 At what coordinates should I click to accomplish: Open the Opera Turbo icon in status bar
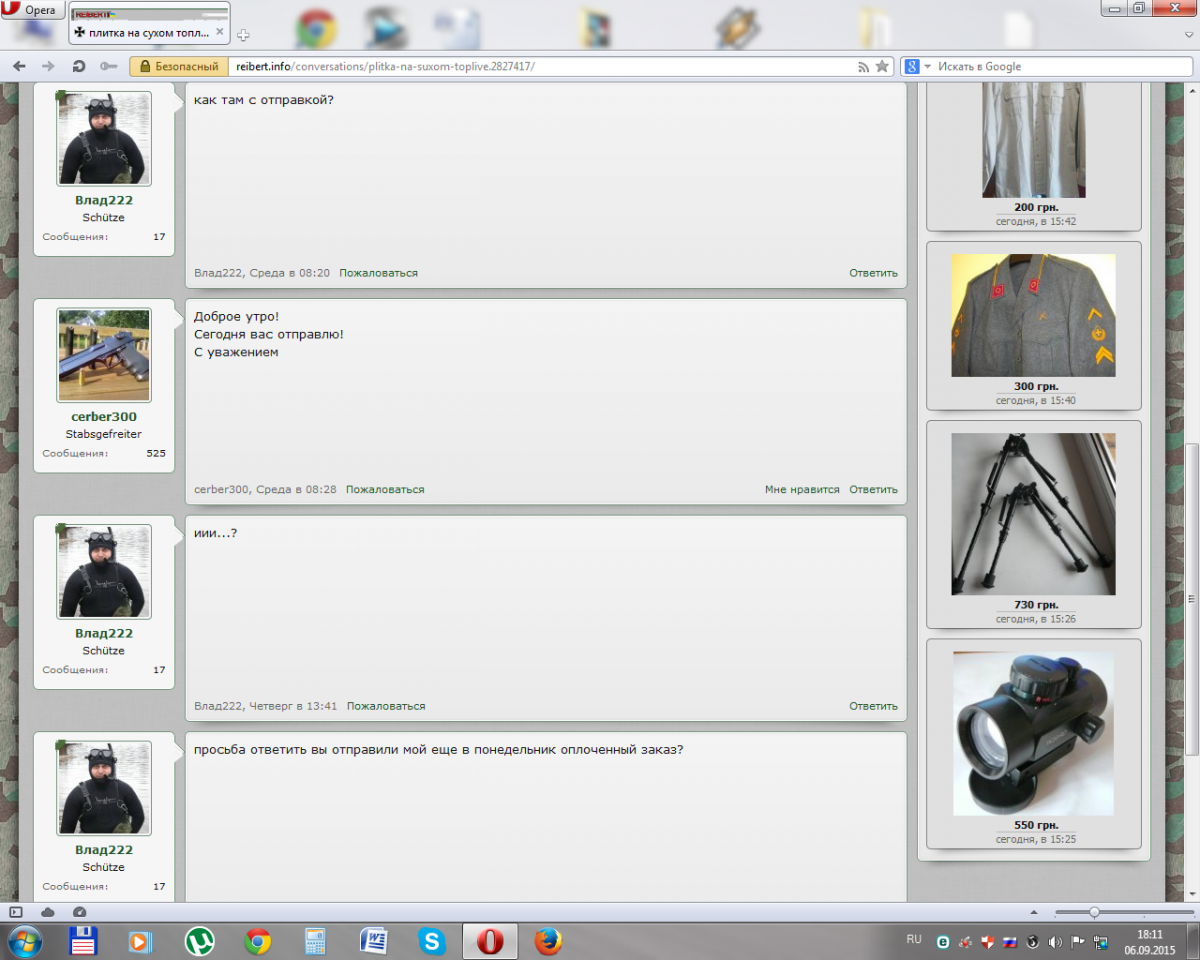(80, 912)
